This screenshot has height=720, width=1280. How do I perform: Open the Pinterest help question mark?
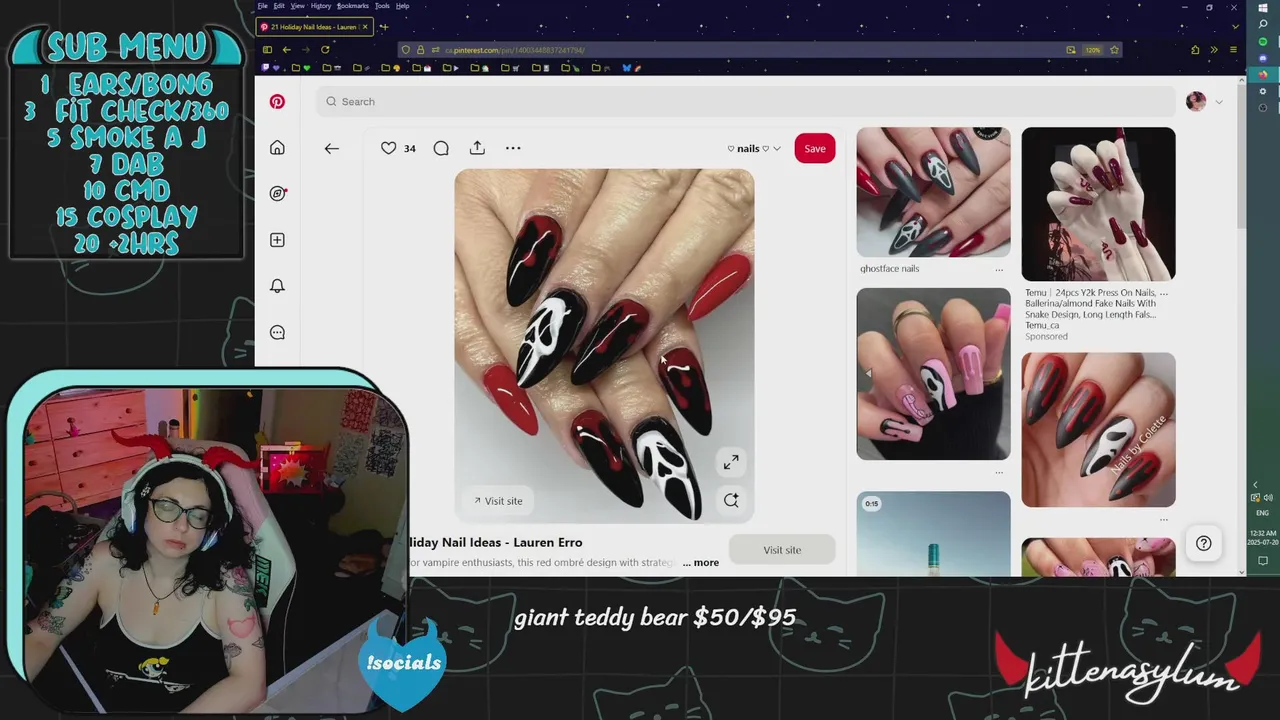[x=1204, y=543]
